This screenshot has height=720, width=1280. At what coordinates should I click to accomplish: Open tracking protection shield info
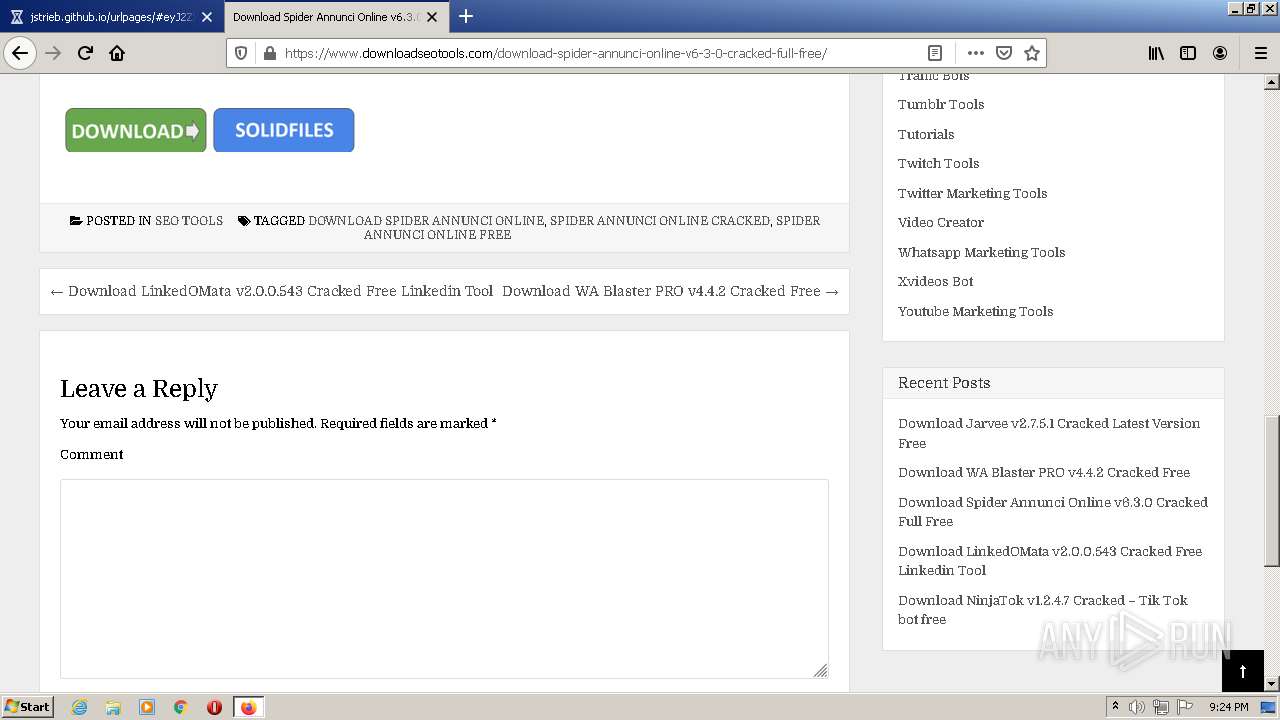[241, 53]
